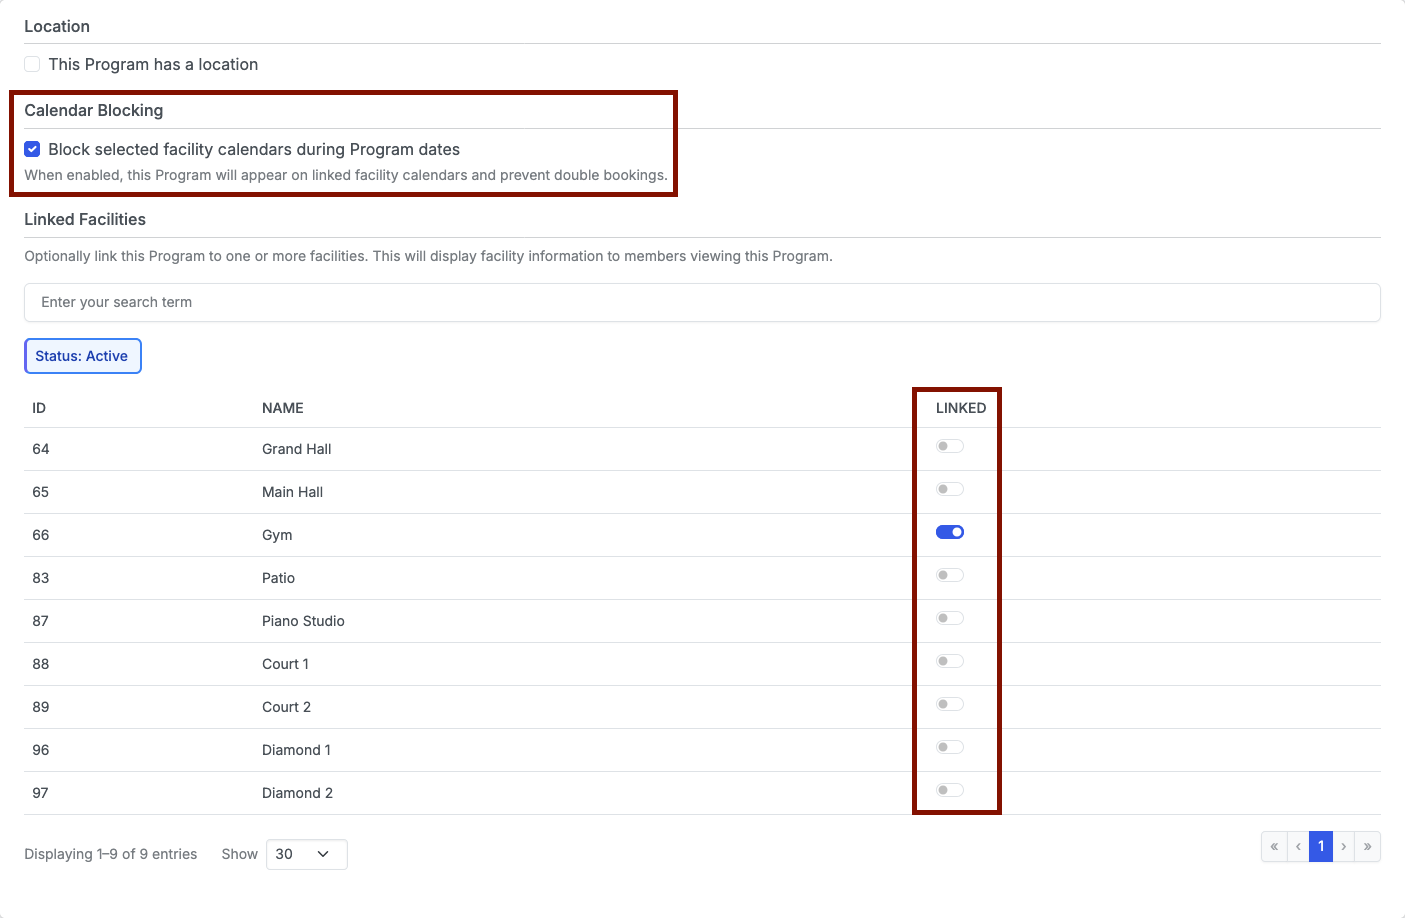Viewport: 1405px width, 918px height.
Task: Check 'This Program has a location'
Action: point(33,64)
